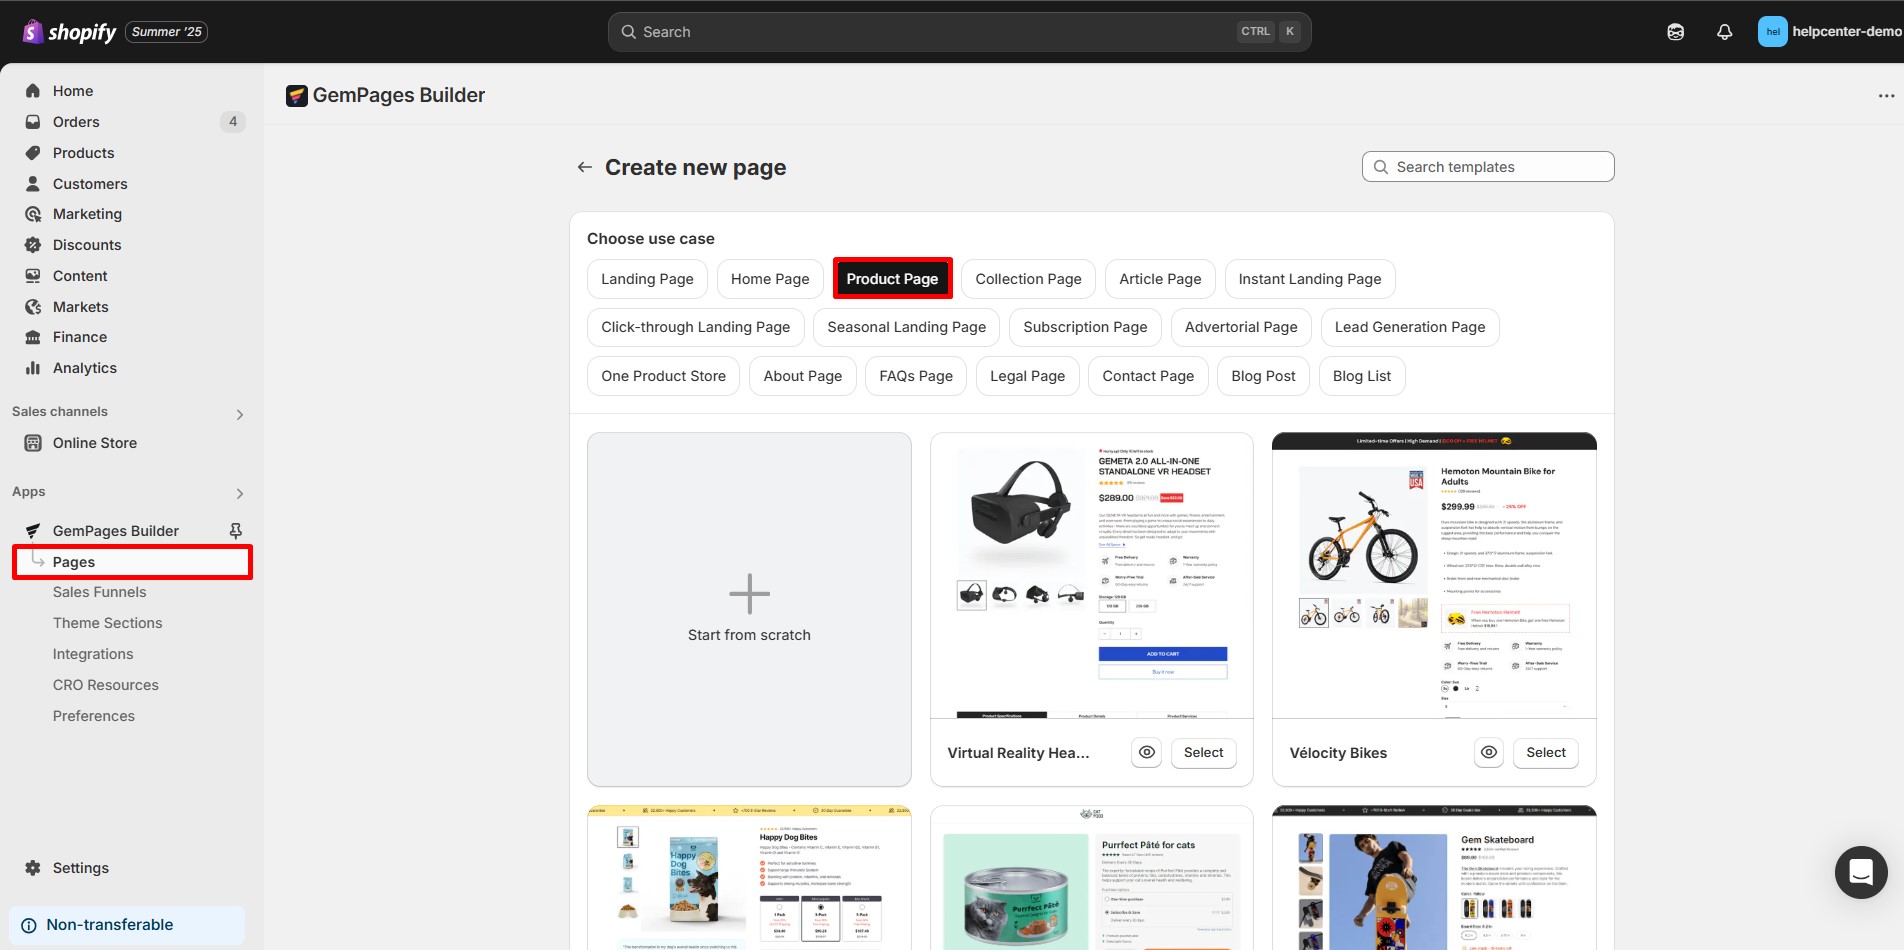Select the Product Page use case
Image resolution: width=1904 pixels, height=950 pixels.
click(892, 278)
